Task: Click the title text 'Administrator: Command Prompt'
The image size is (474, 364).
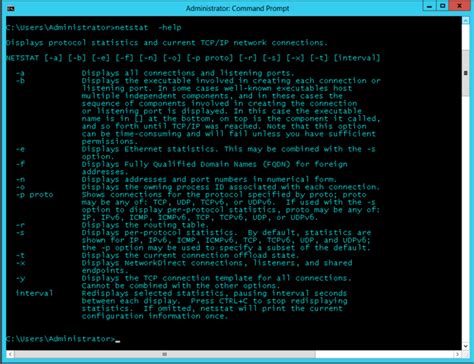Action: 237,8
